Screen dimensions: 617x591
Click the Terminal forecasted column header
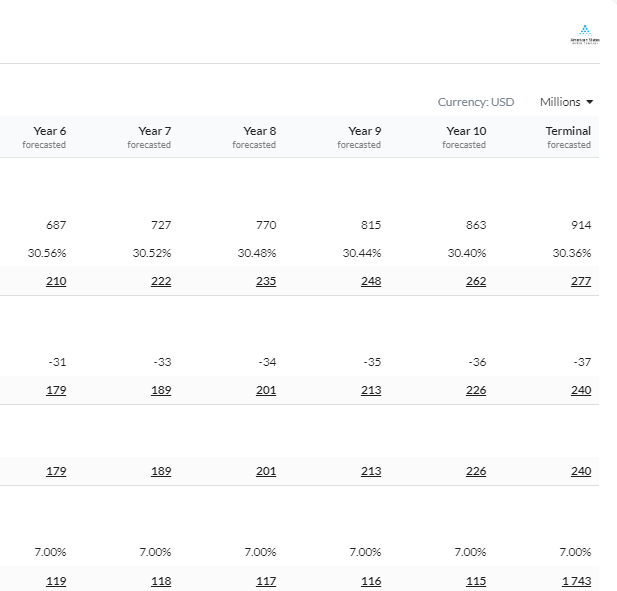pyautogui.click(x=568, y=137)
